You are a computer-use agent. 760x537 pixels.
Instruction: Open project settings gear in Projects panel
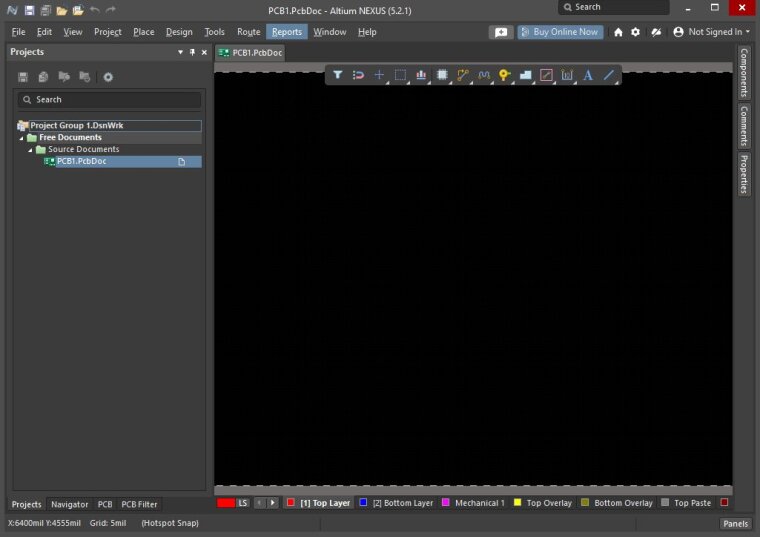pos(108,77)
